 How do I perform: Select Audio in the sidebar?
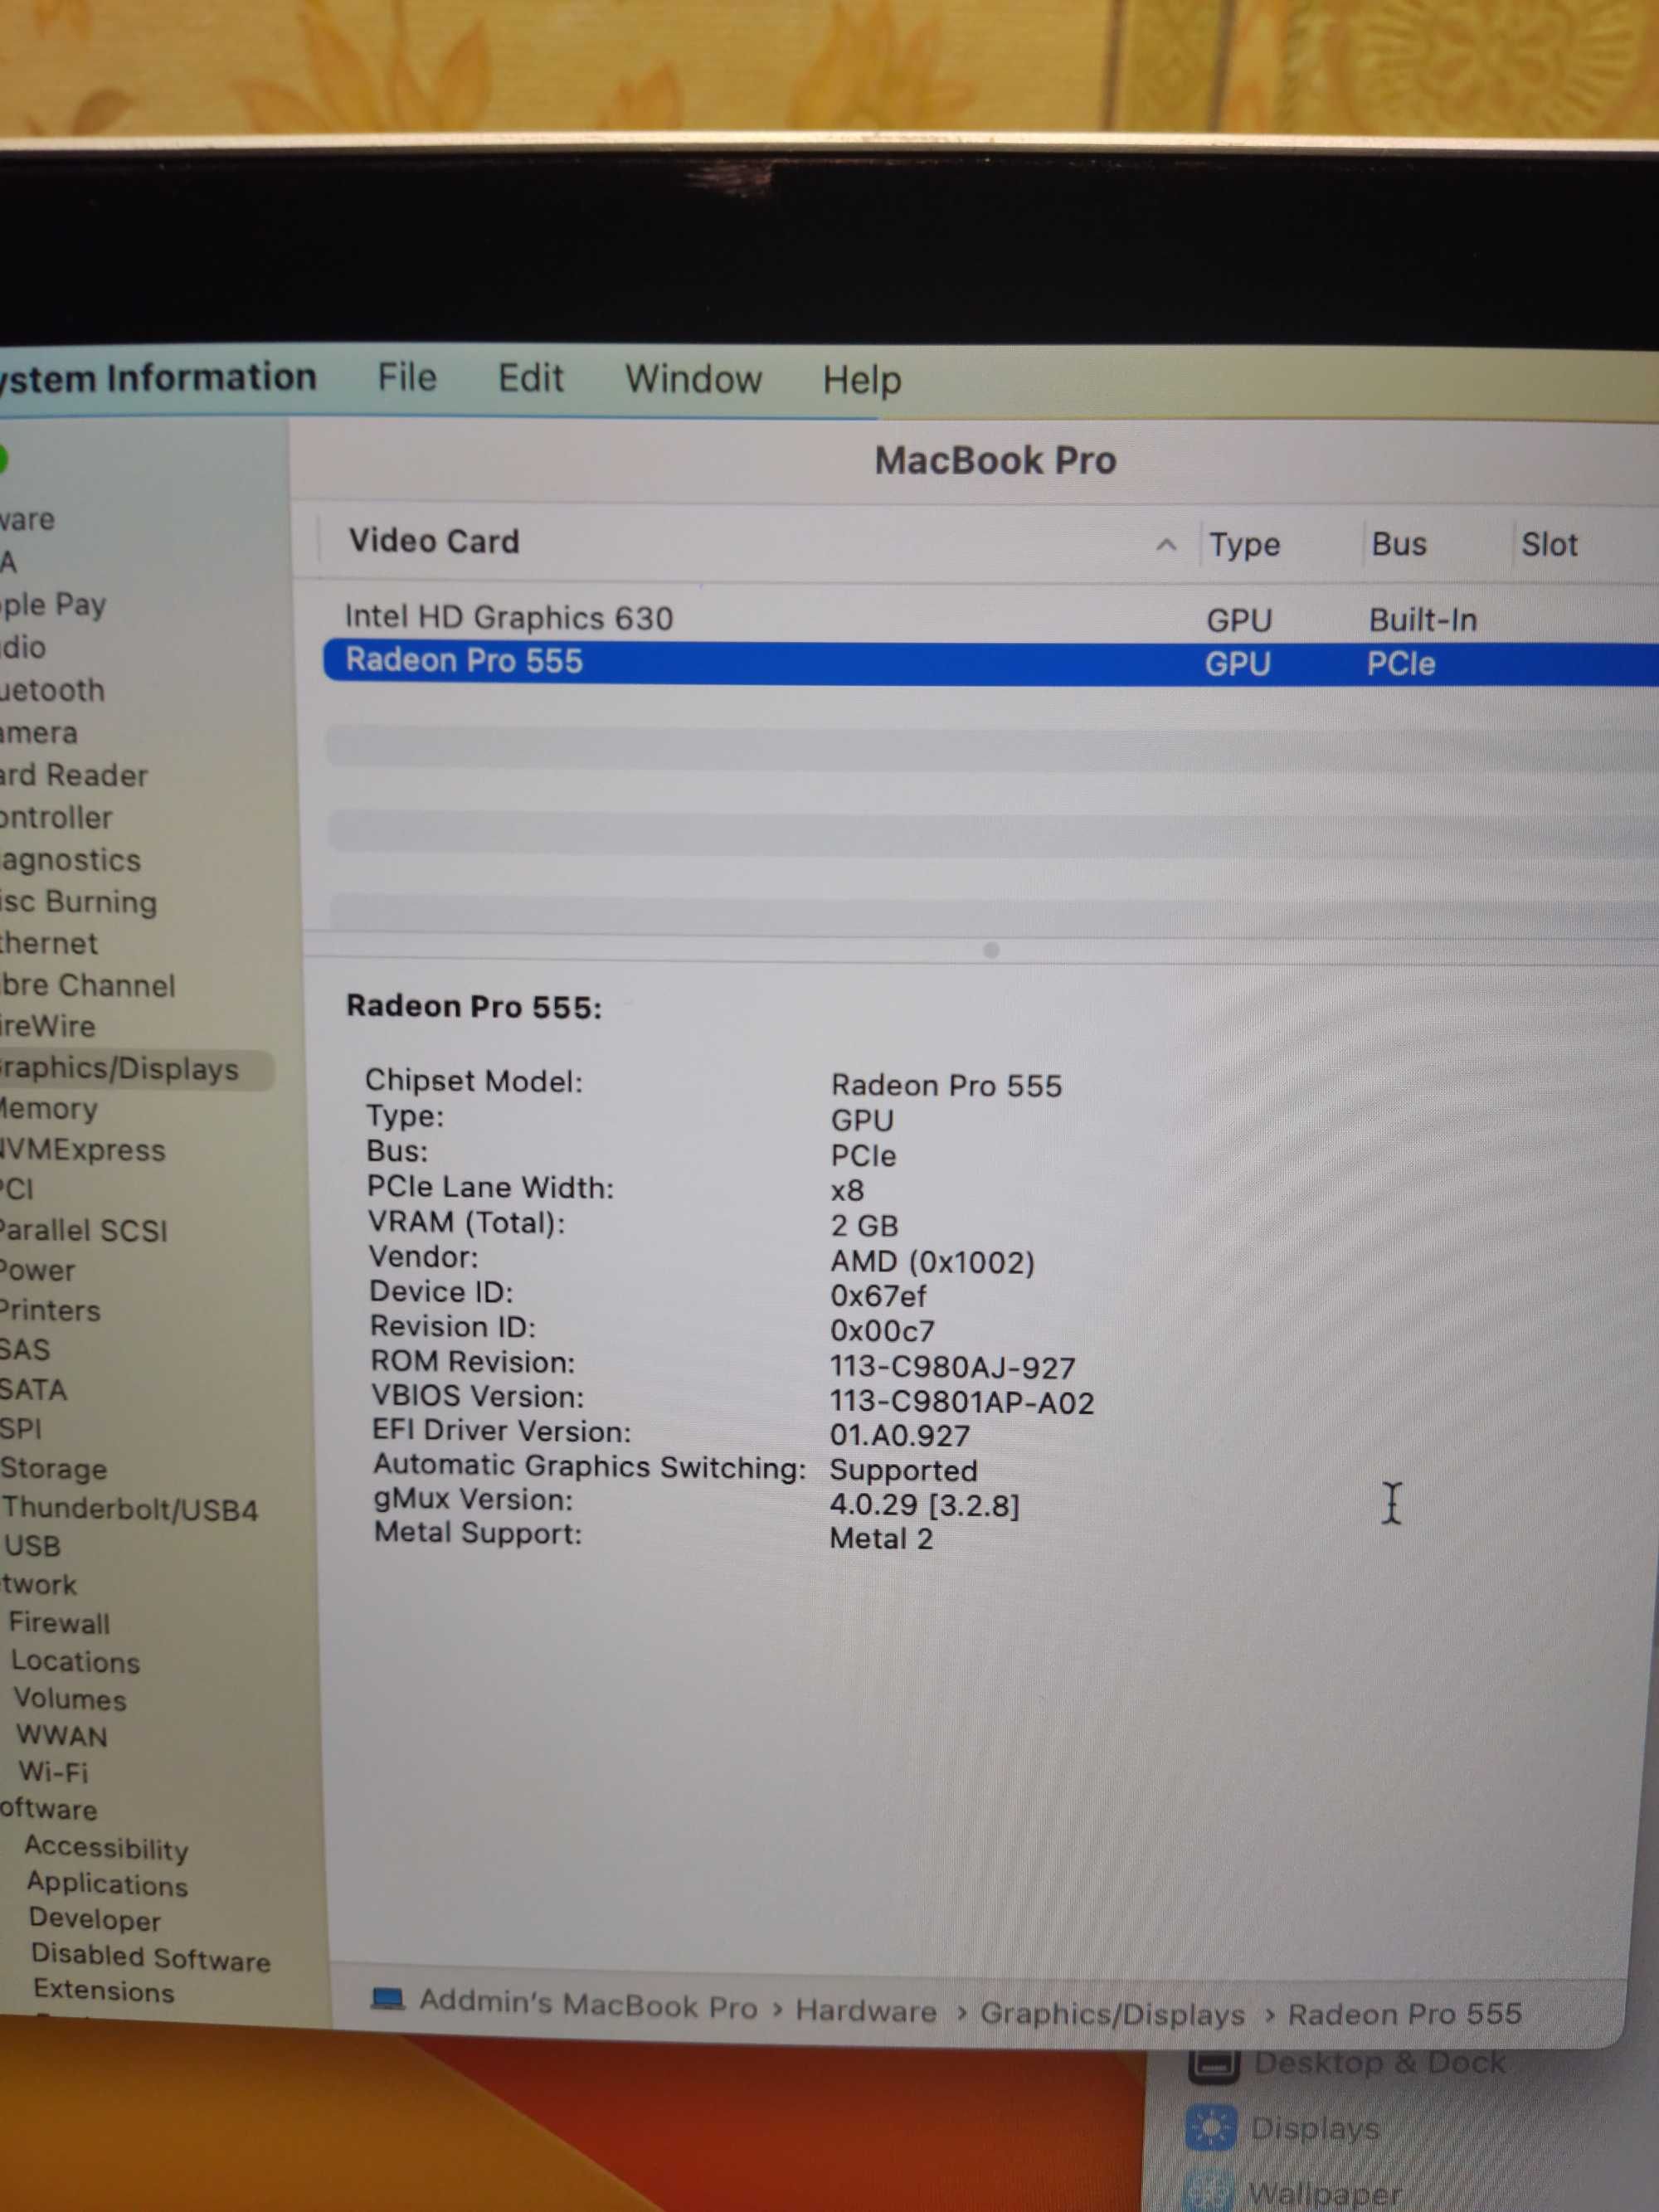23,647
